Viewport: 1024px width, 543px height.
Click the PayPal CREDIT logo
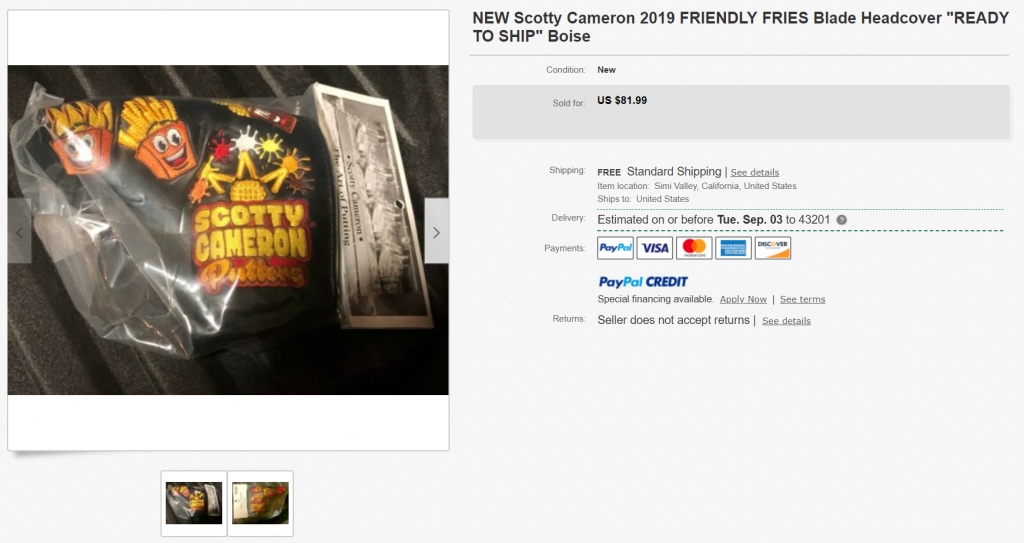(x=643, y=282)
